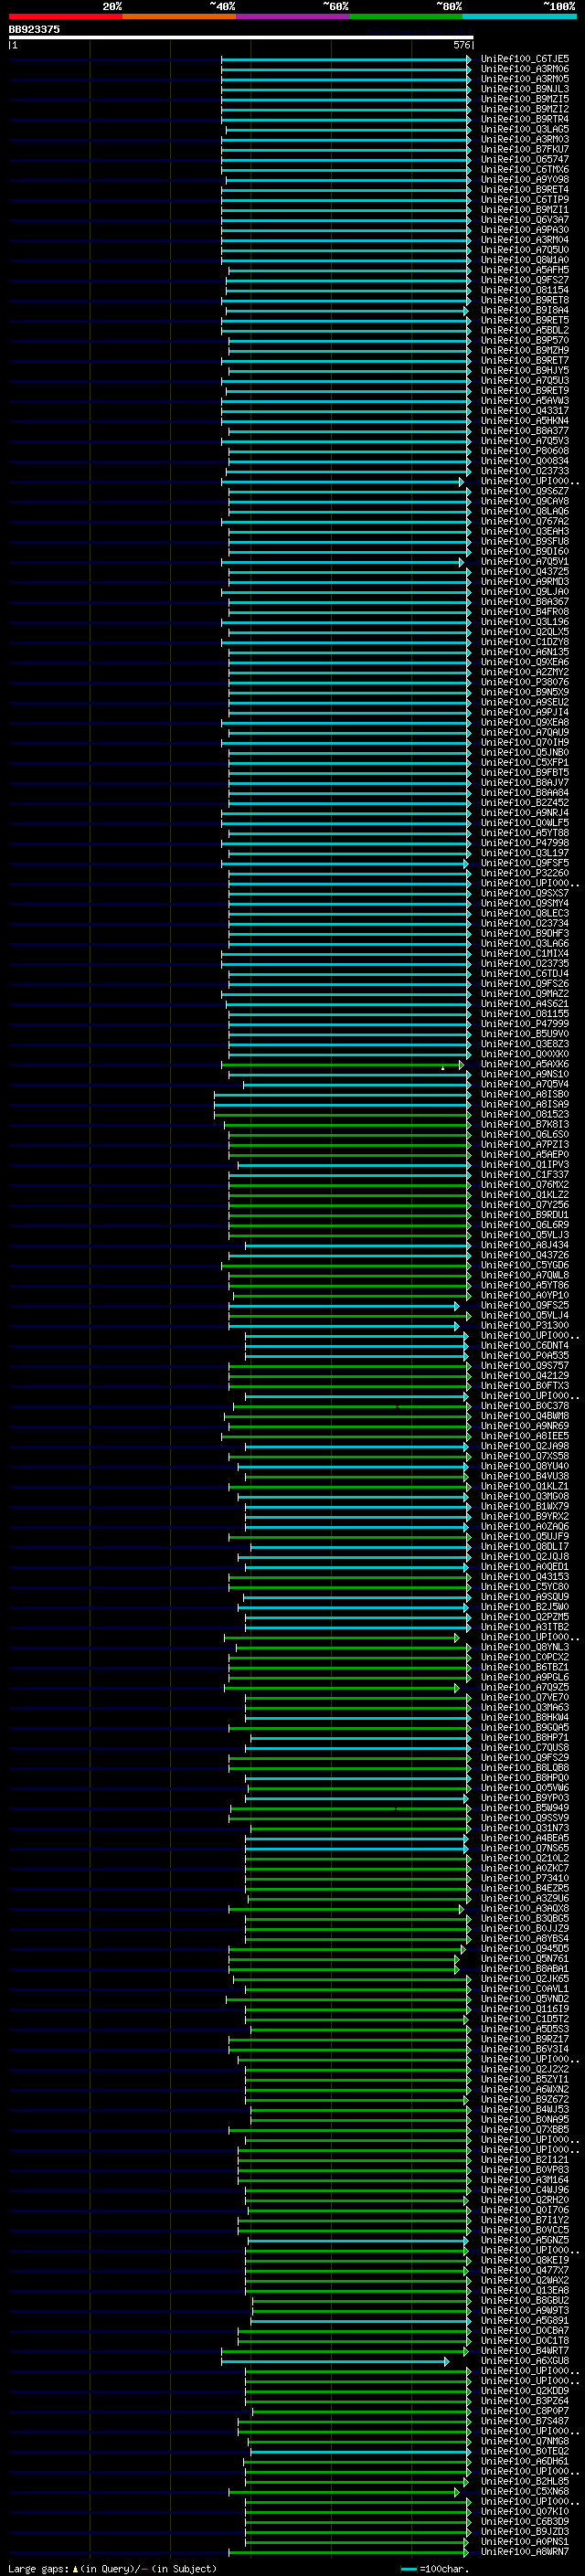Screen dimensions: 585x2576
Task: Click the label UniRef100_A9Y098
Action: point(525,179)
